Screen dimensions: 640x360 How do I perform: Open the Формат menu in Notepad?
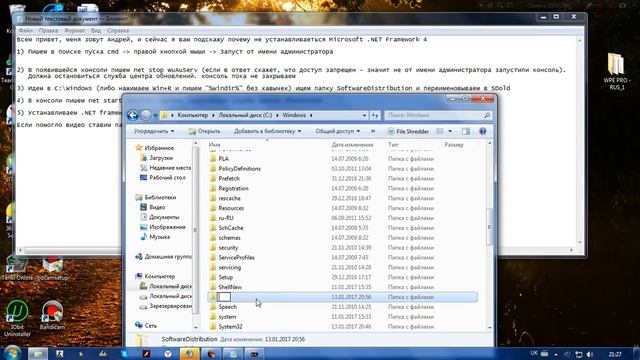[74, 31]
